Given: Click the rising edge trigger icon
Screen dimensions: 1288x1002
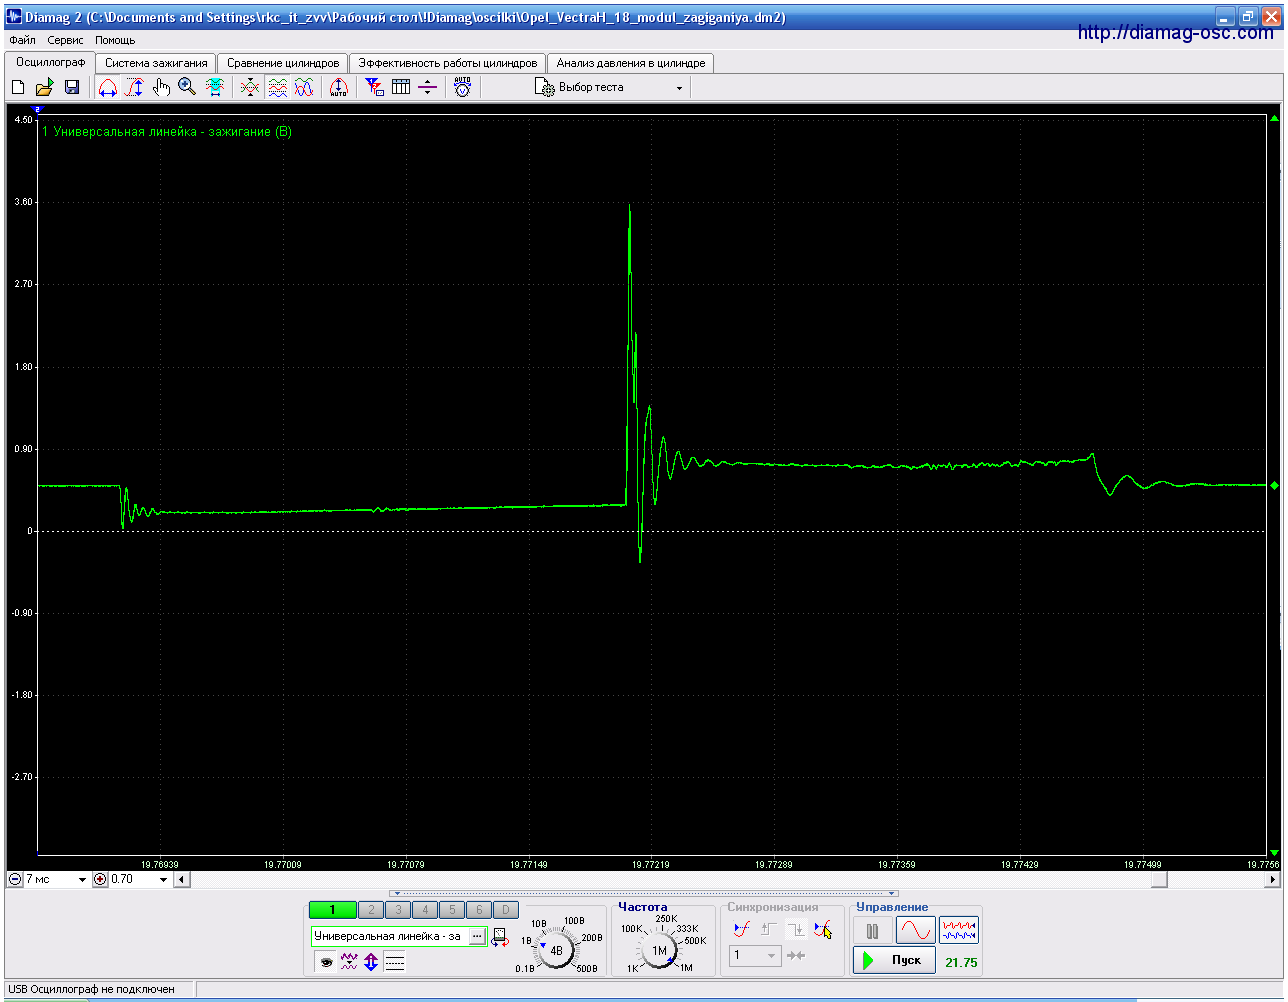Looking at the screenshot, I should pos(769,929).
